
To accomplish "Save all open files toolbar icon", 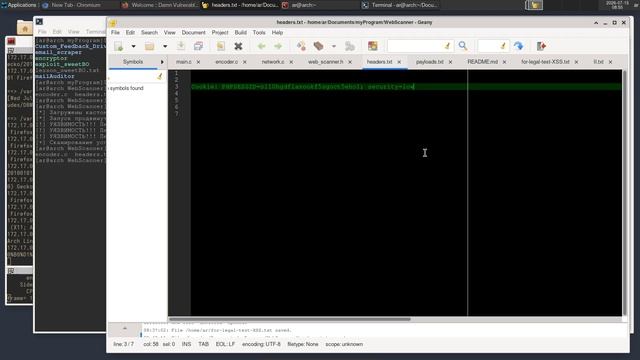I will coord(198,46).
